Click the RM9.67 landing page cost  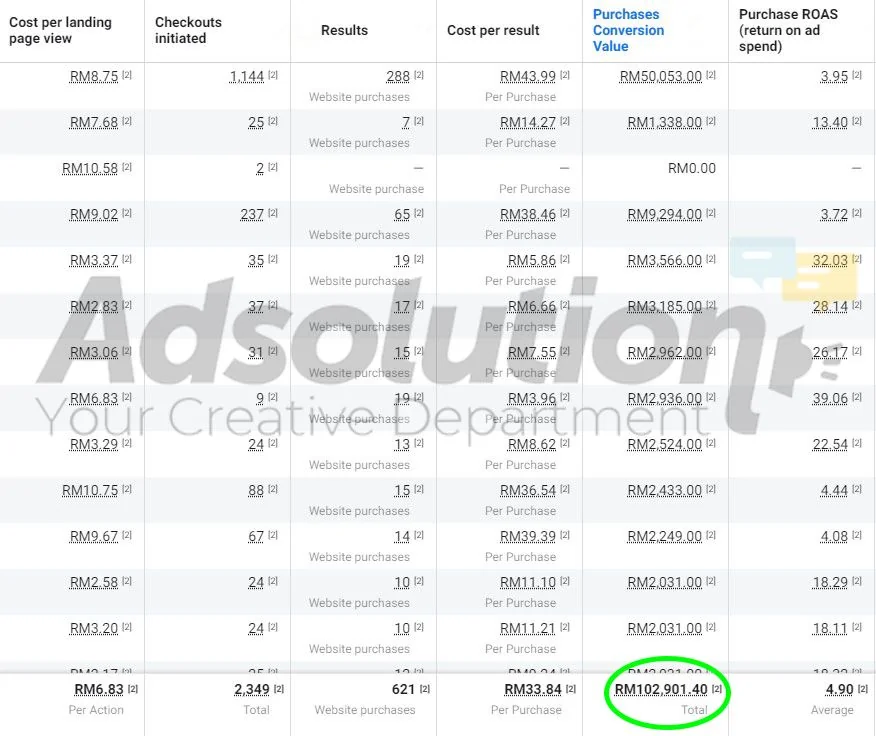click(x=94, y=536)
